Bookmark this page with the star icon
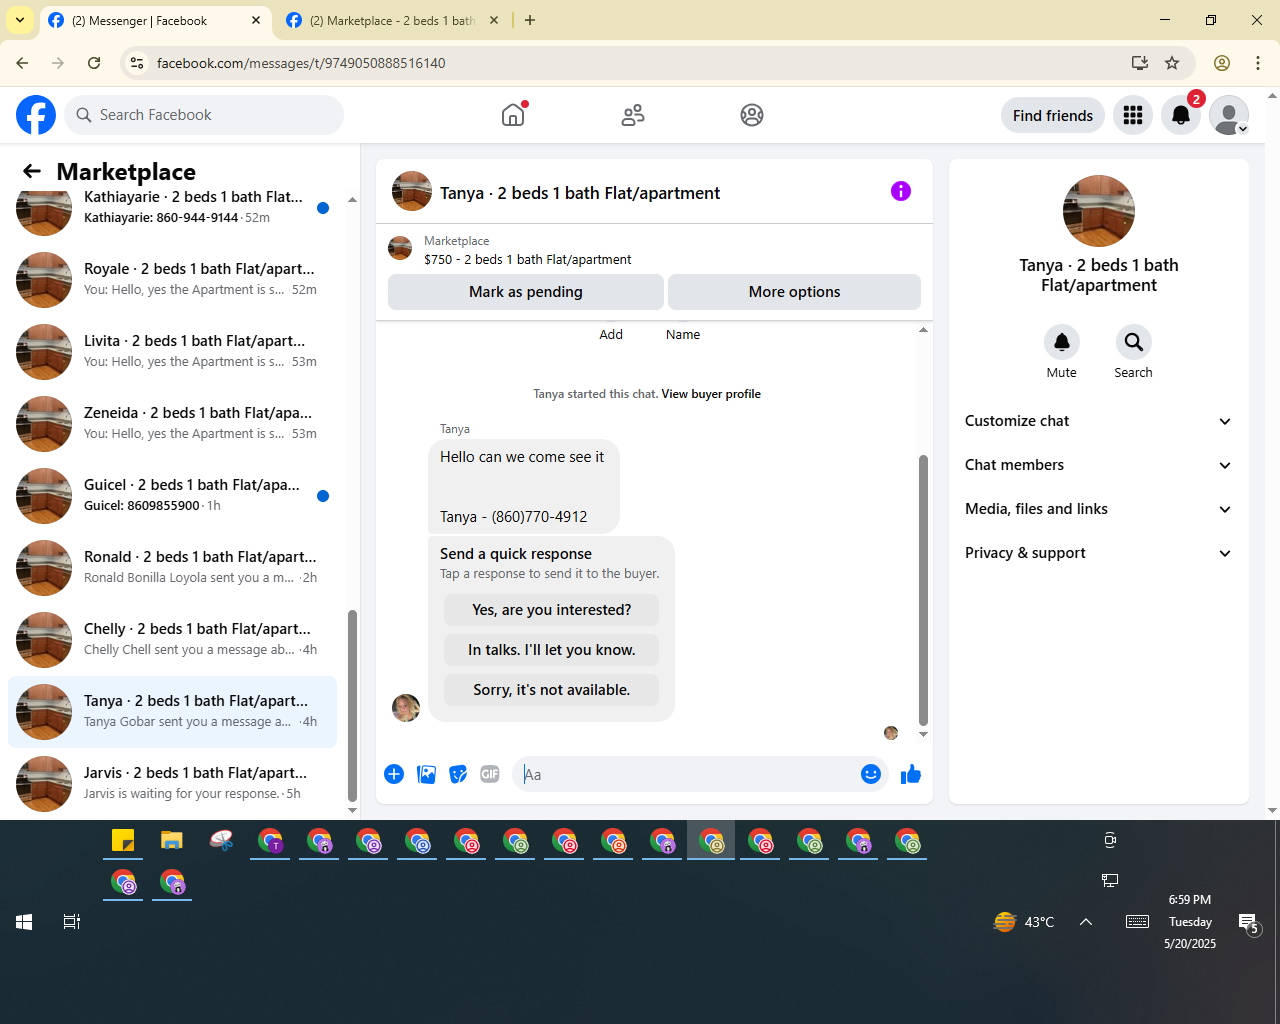This screenshot has height=1024, width=1280. (1172, 63)
